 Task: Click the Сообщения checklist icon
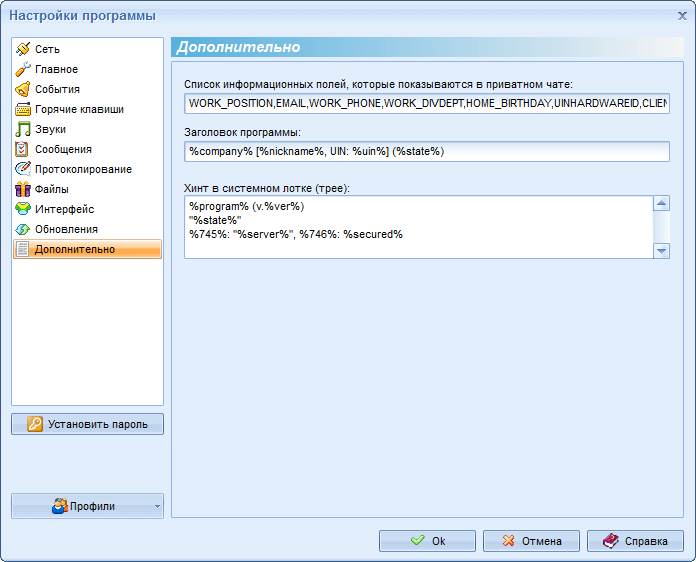(x=23, y=149)
